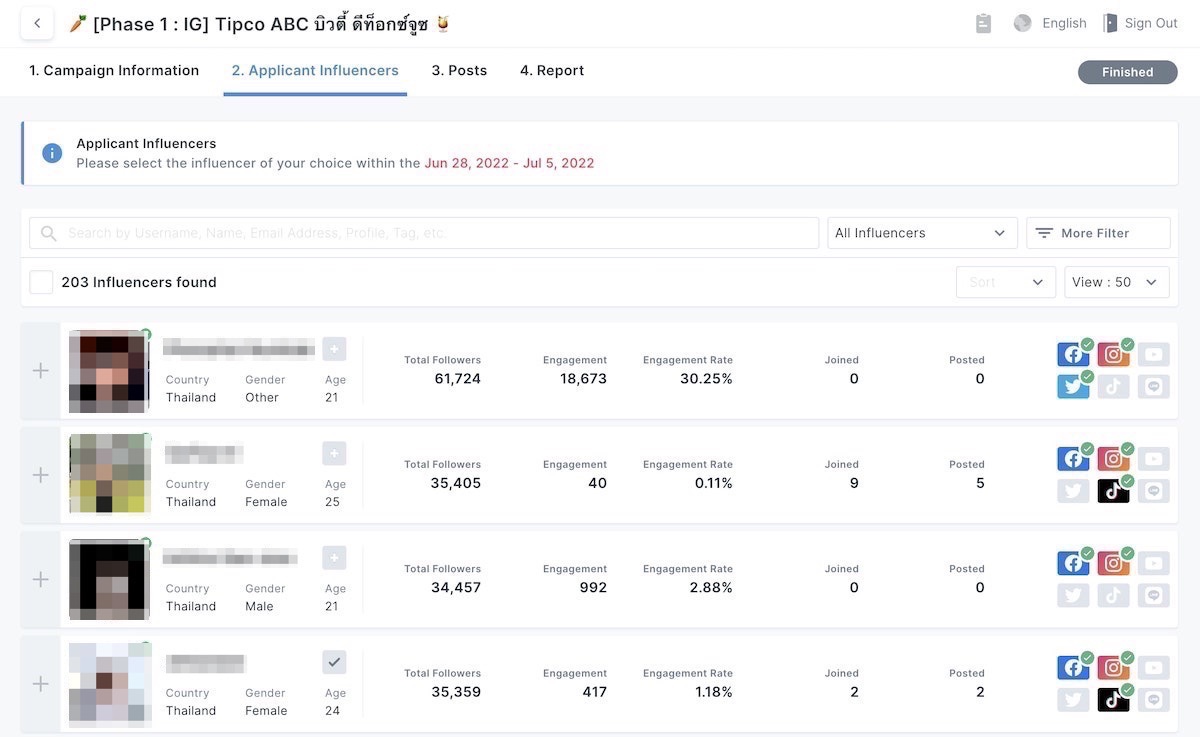Viewport: 1200px width, 737px height.
Task: Open the Report tab
Action: coord(552,71)
